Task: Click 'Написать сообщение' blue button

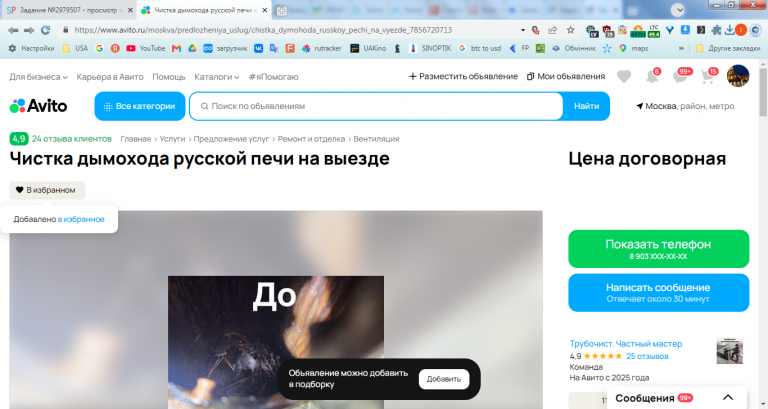Action: click(658, 292)
